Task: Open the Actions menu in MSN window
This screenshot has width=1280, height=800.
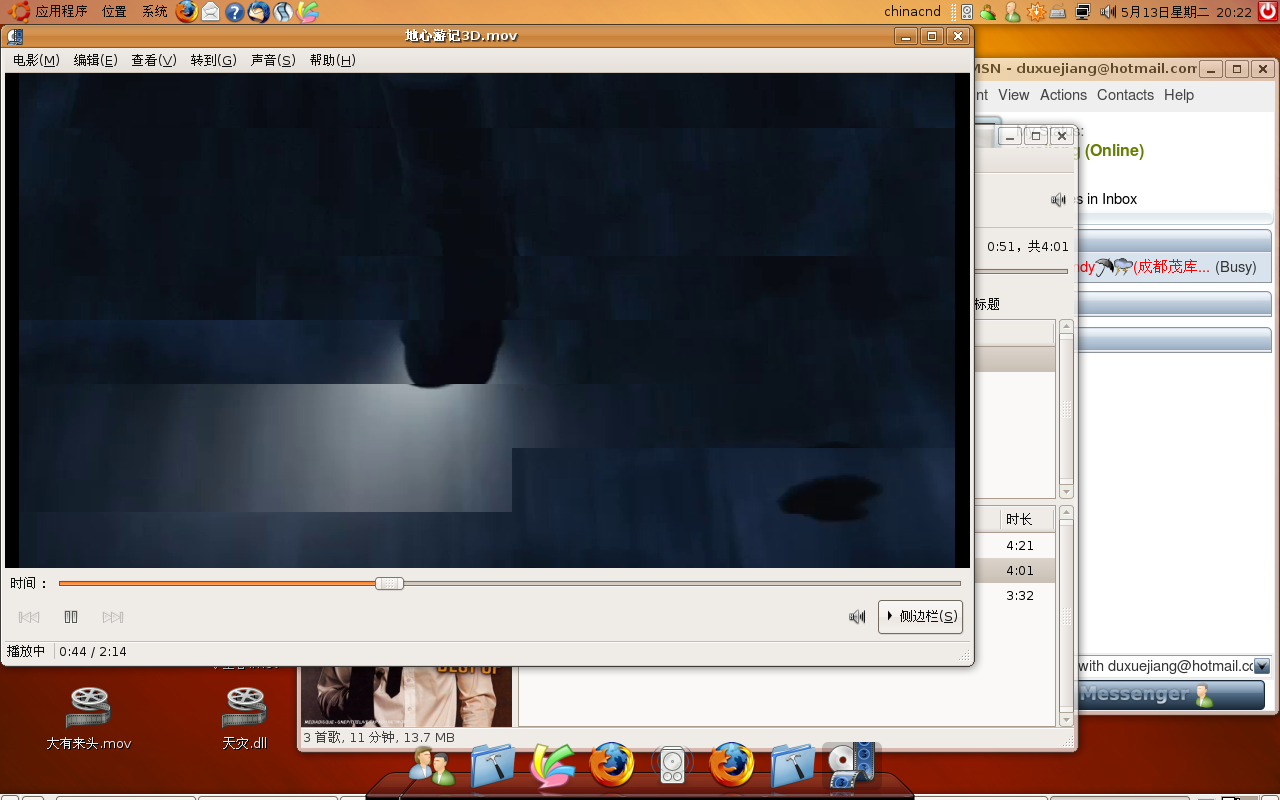Action: pyautogui.click(x=1063, y=95)
